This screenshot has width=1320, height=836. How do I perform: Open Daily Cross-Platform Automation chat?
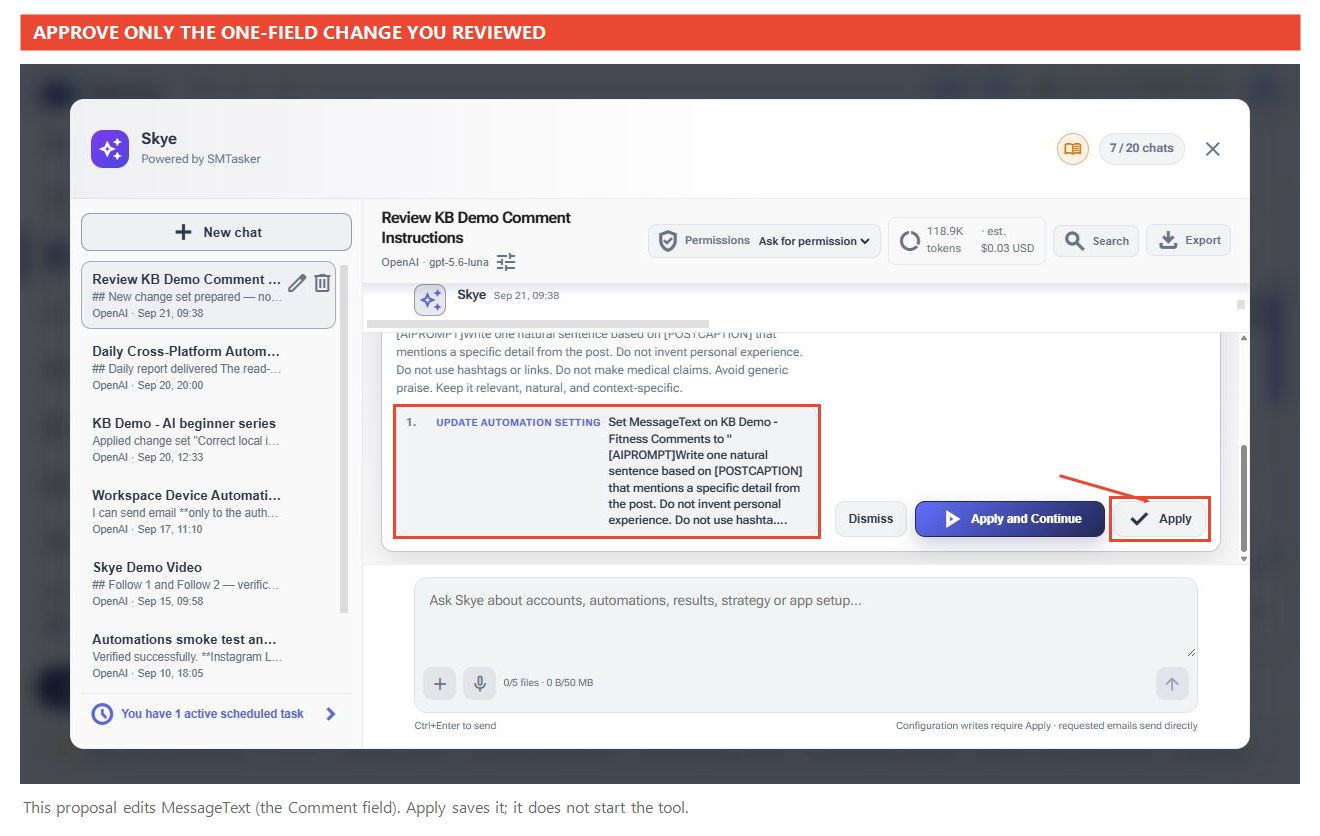tap(208, 368)
